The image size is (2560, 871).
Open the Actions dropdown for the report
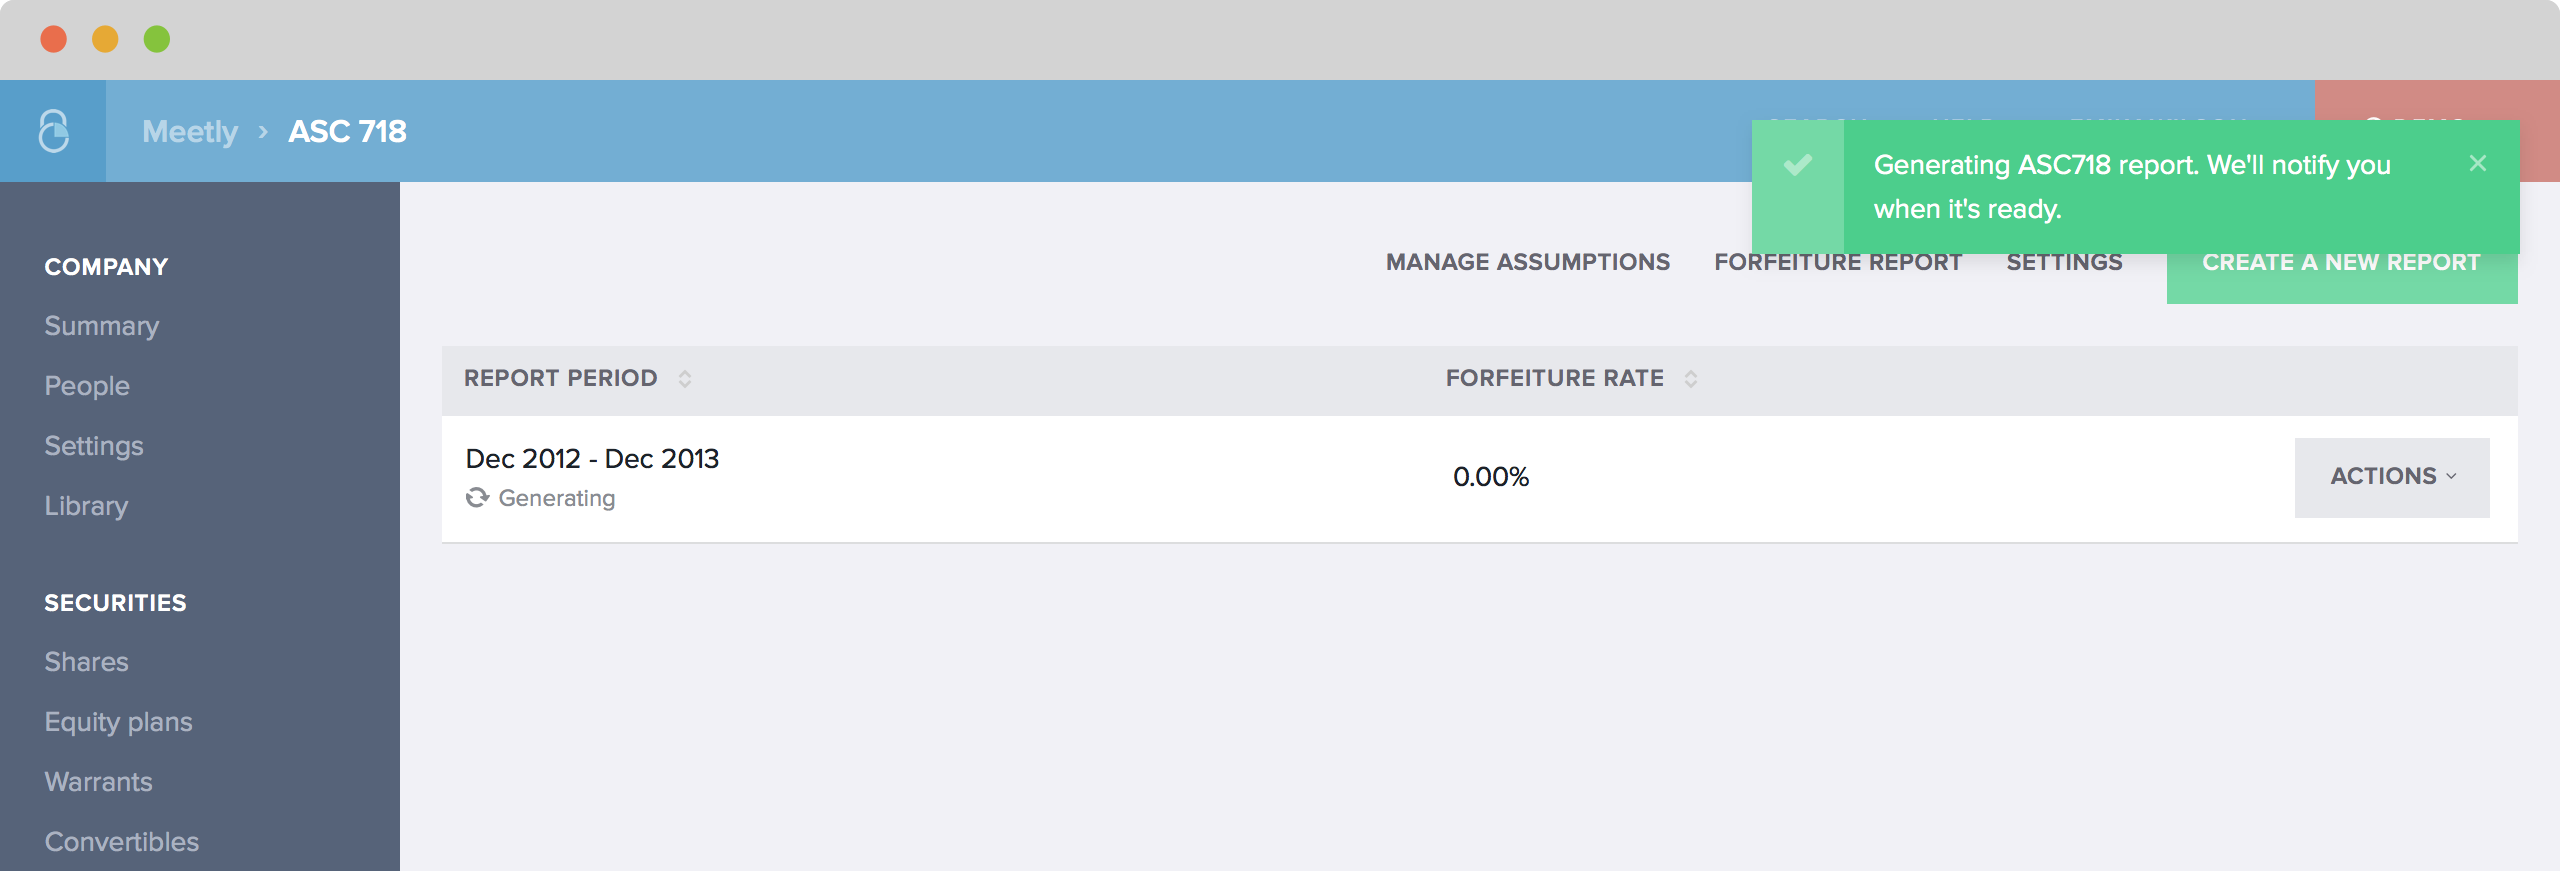[2391, 477]
